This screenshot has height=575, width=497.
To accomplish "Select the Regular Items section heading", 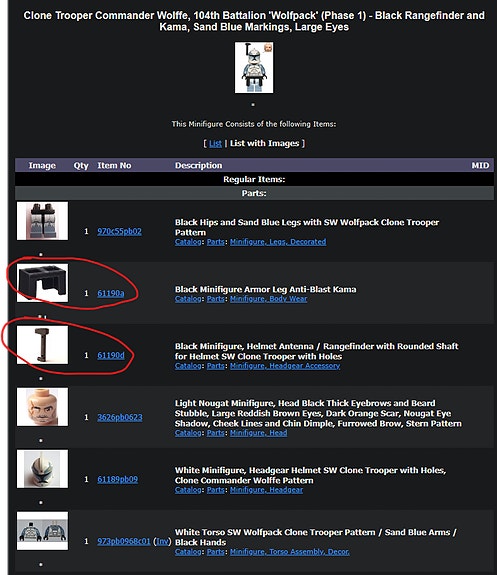I will pyautogui.click(x=254, y=179).
